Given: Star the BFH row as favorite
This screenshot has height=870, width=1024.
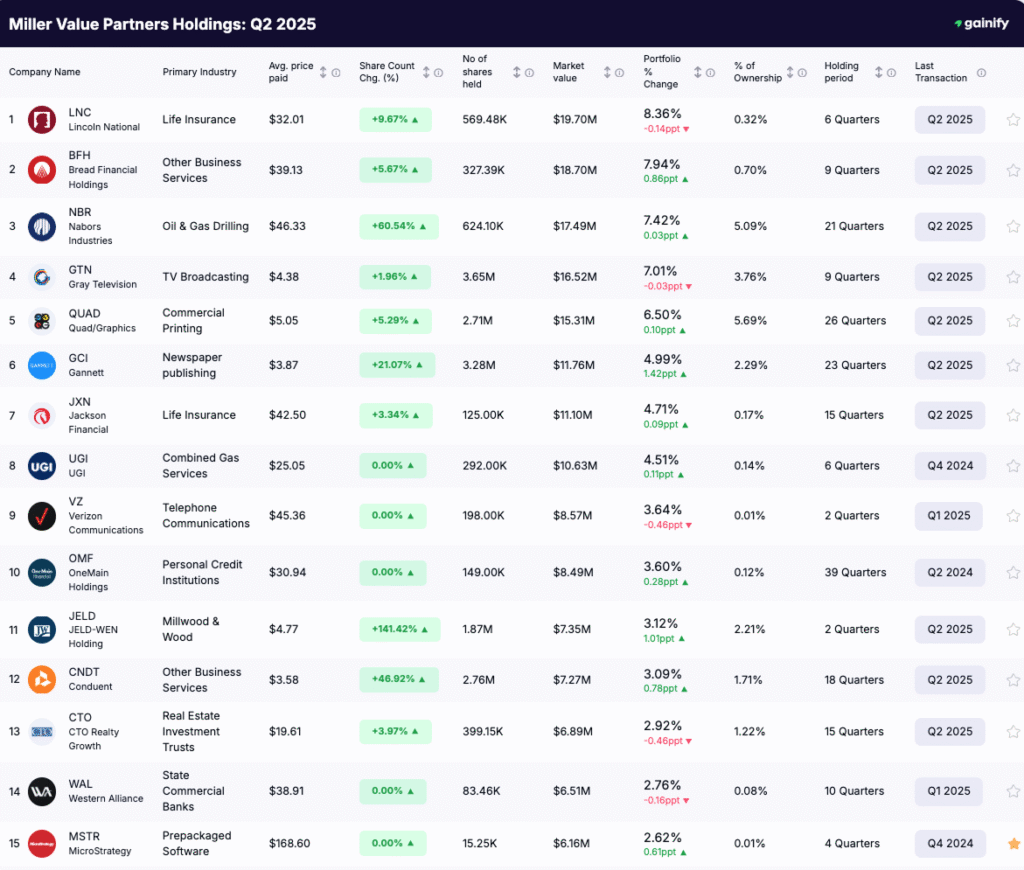Looking at the screenshot, I should [x=1013, y=170].
